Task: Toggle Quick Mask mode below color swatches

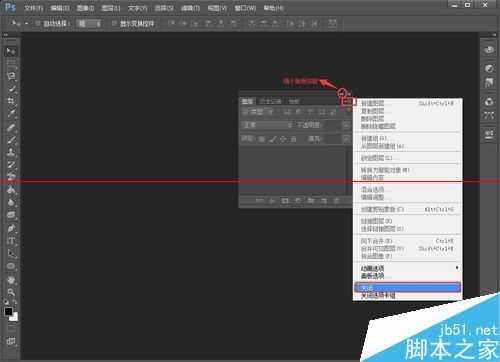Action: coord(11,329)
